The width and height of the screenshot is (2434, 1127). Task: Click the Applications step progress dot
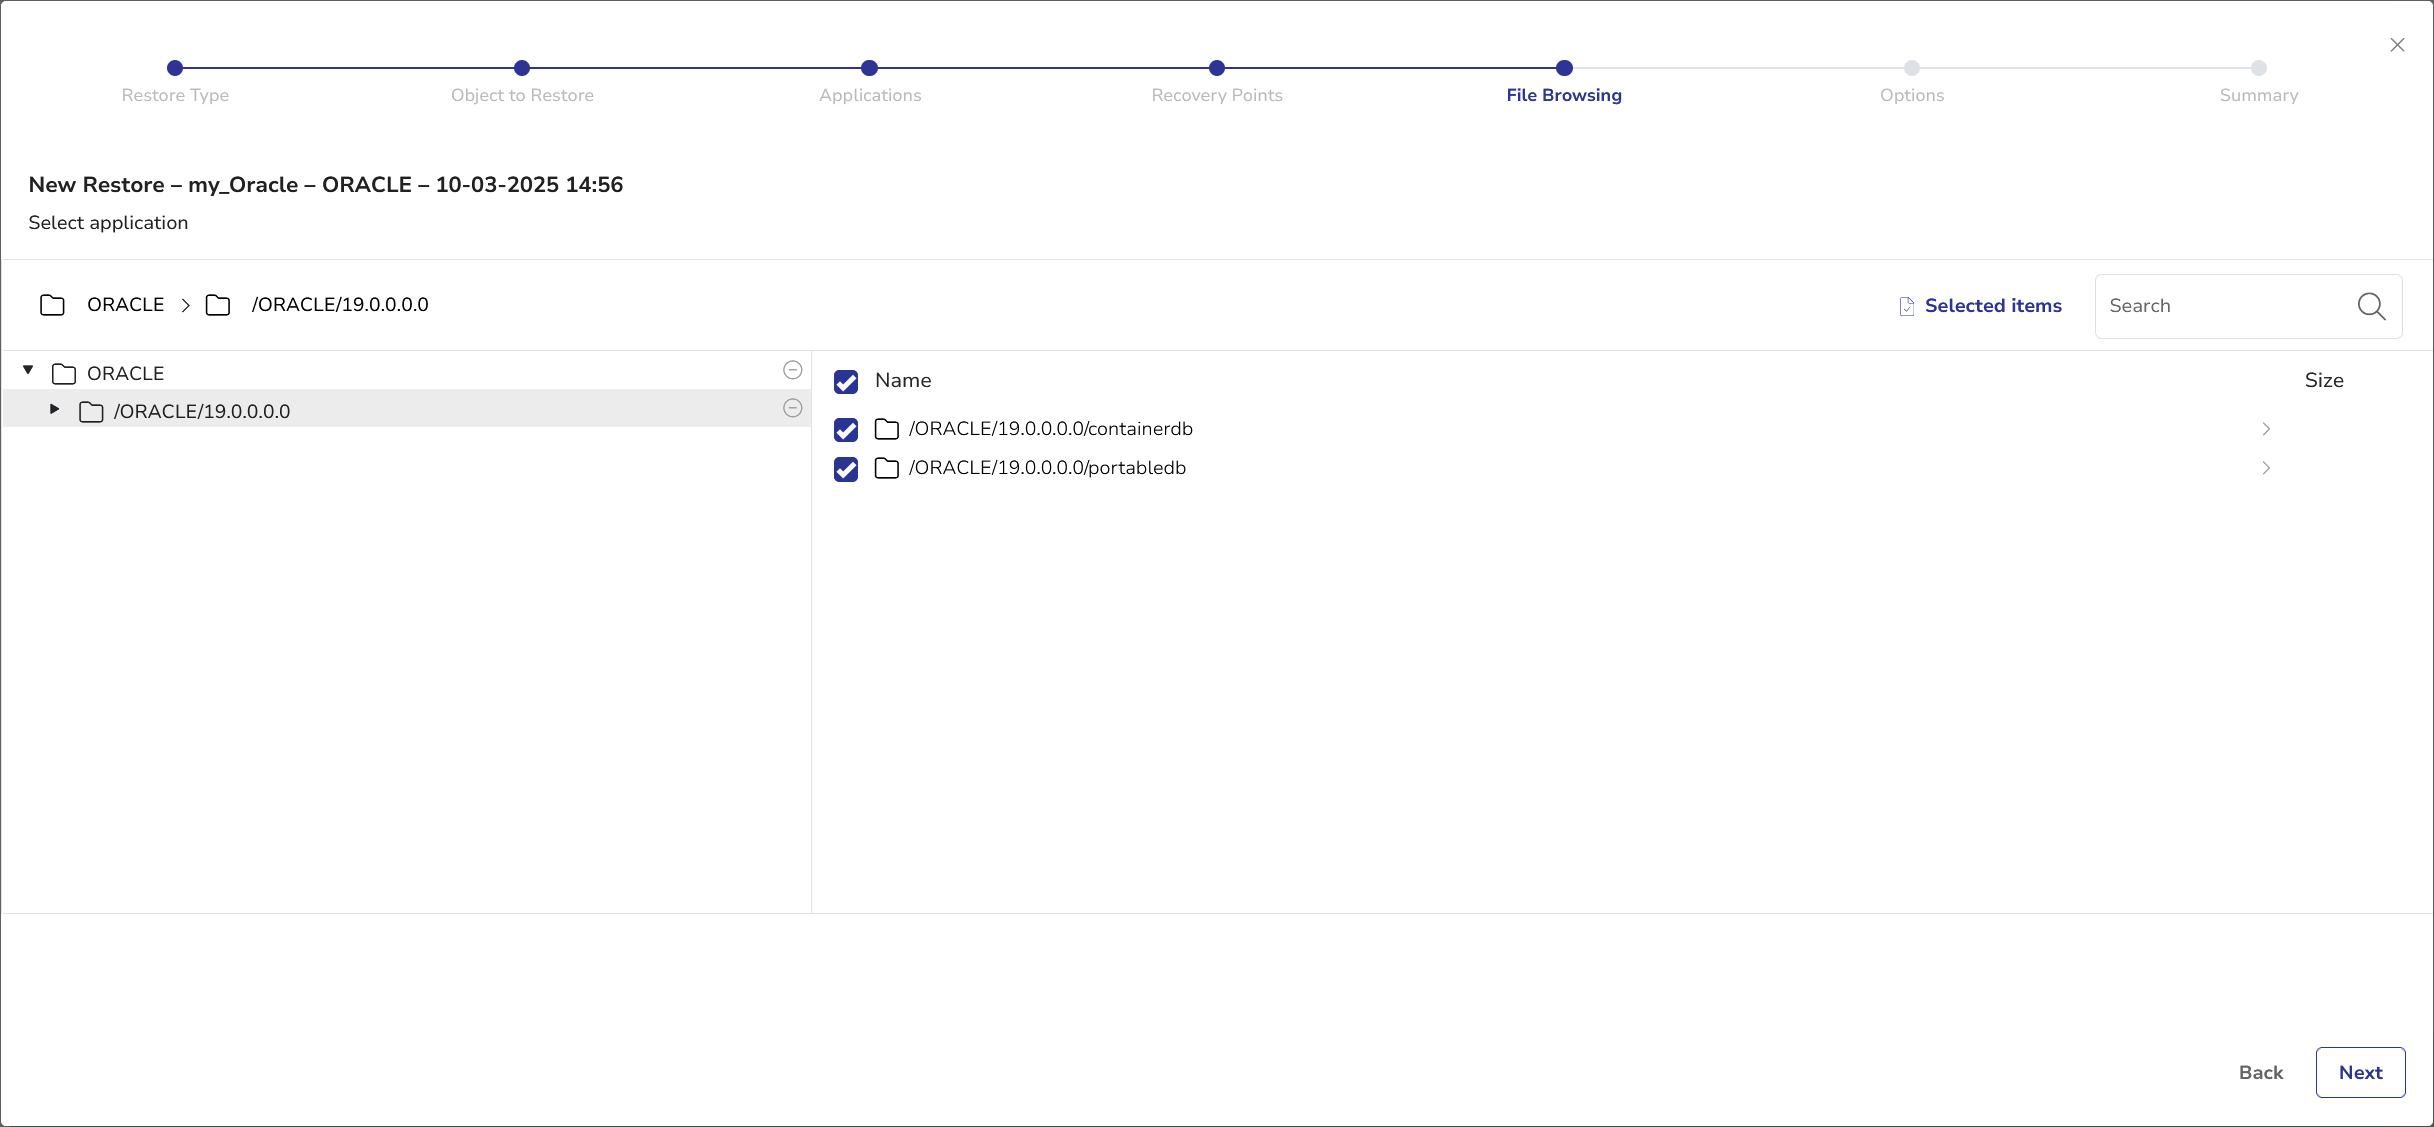tap(869, 68)
